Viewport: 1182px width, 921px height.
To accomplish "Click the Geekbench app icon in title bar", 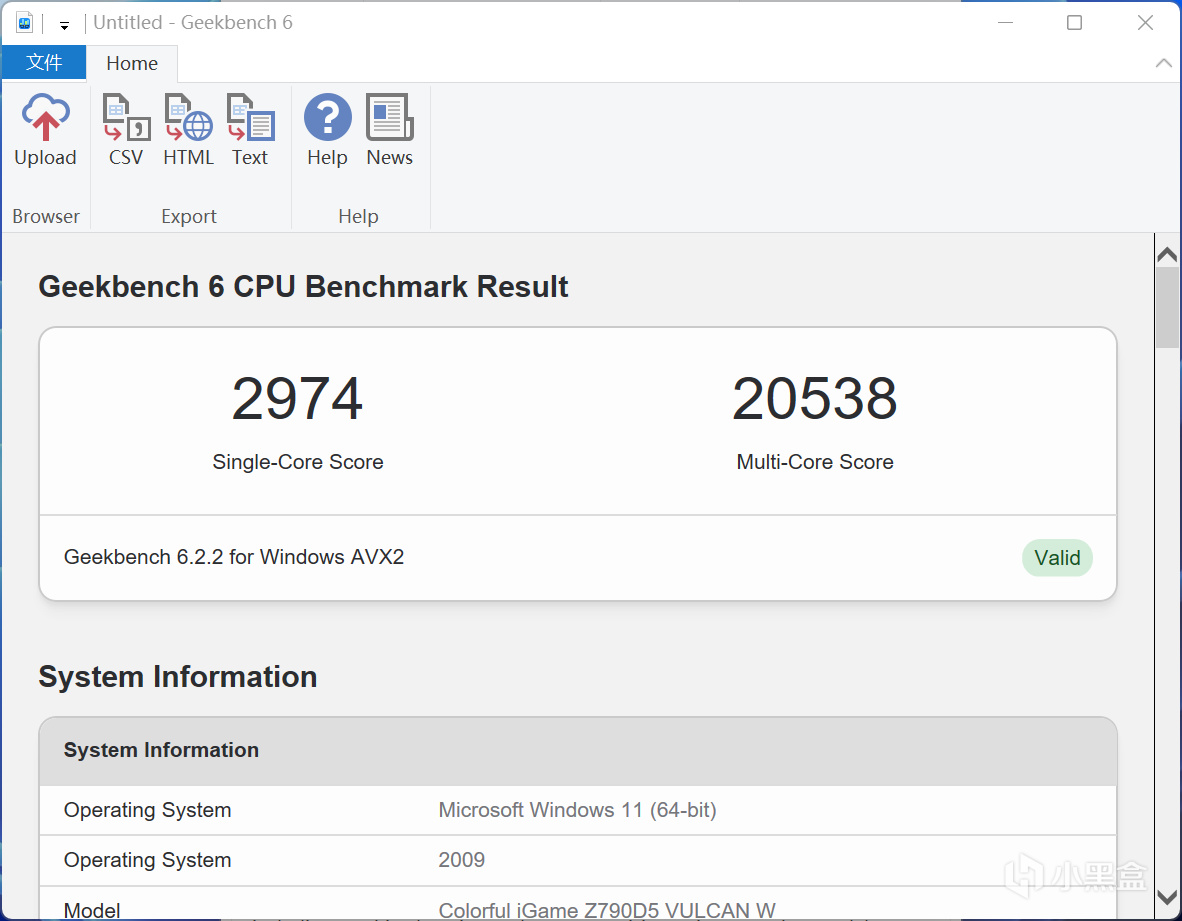I will pos(24,23).
